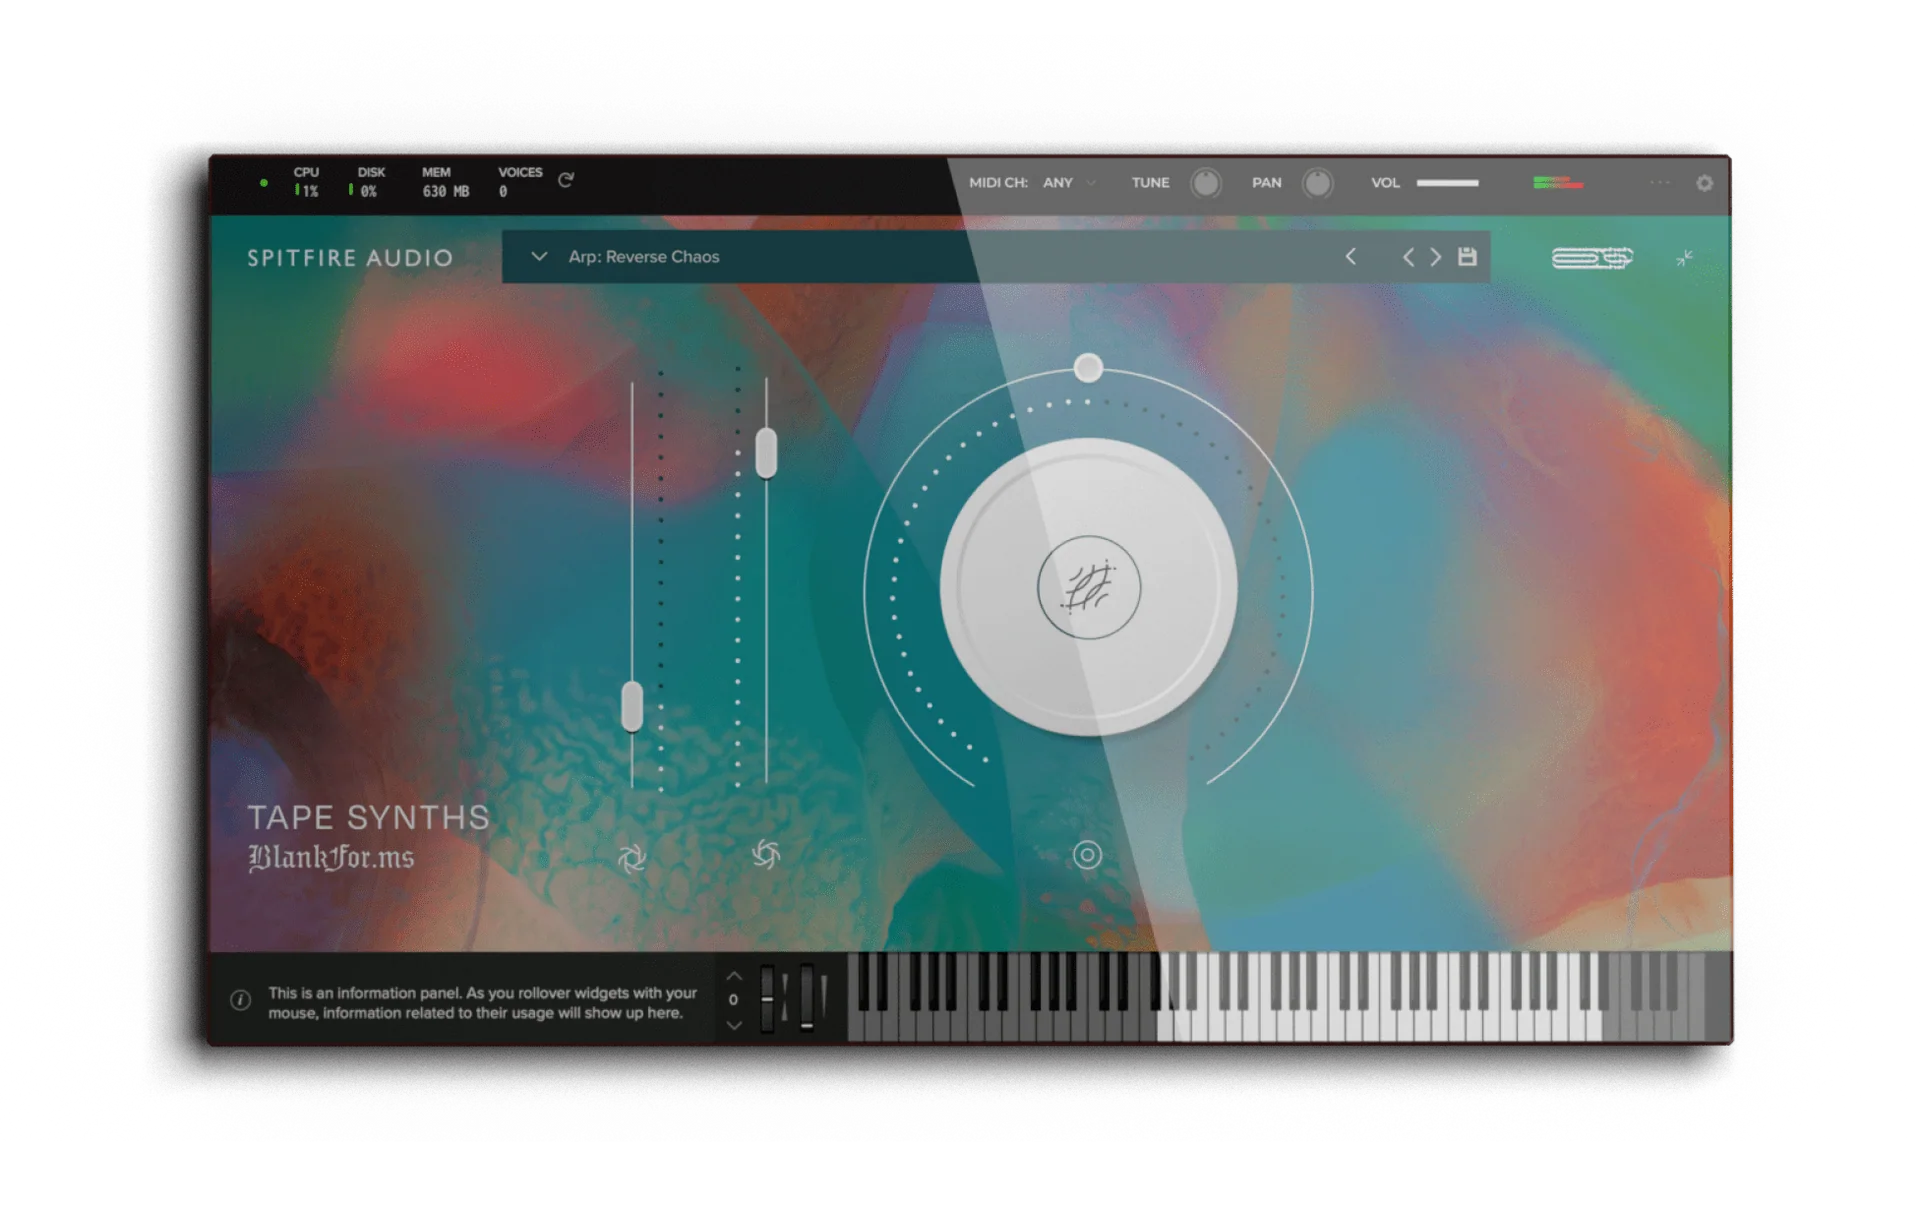Click the info icon in the information panel

pyautogui.click(x=241, y=1000)
